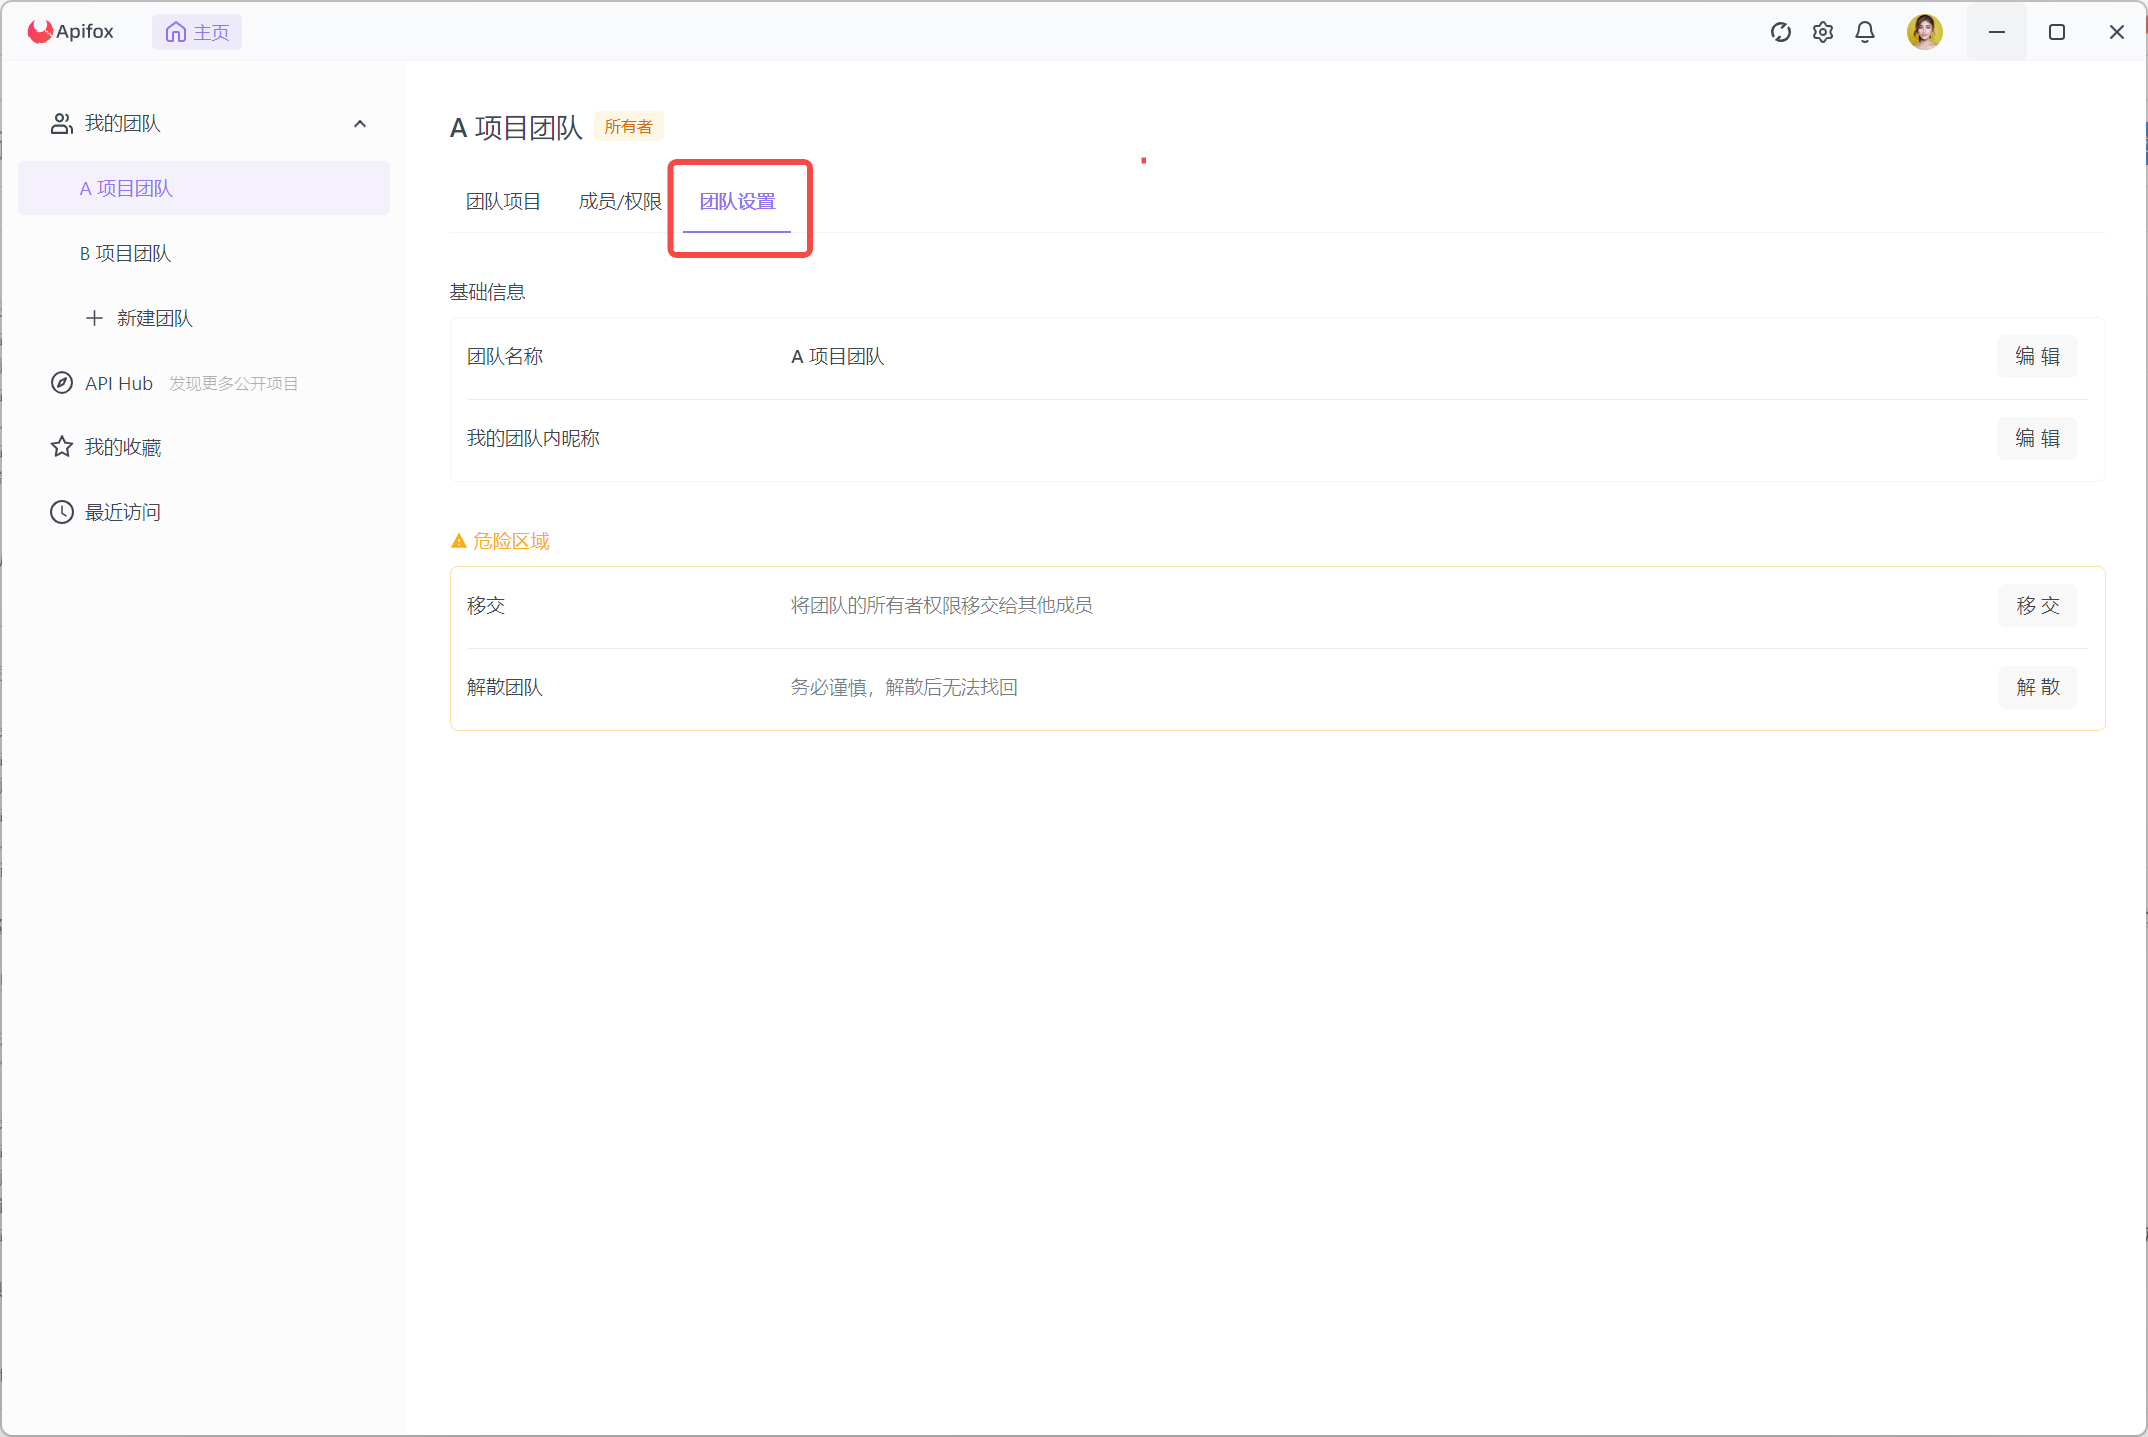2148x1437 pixels.
Task: Click the user avatar picture
Action: pyautogui.click(x=1924, y=32)
